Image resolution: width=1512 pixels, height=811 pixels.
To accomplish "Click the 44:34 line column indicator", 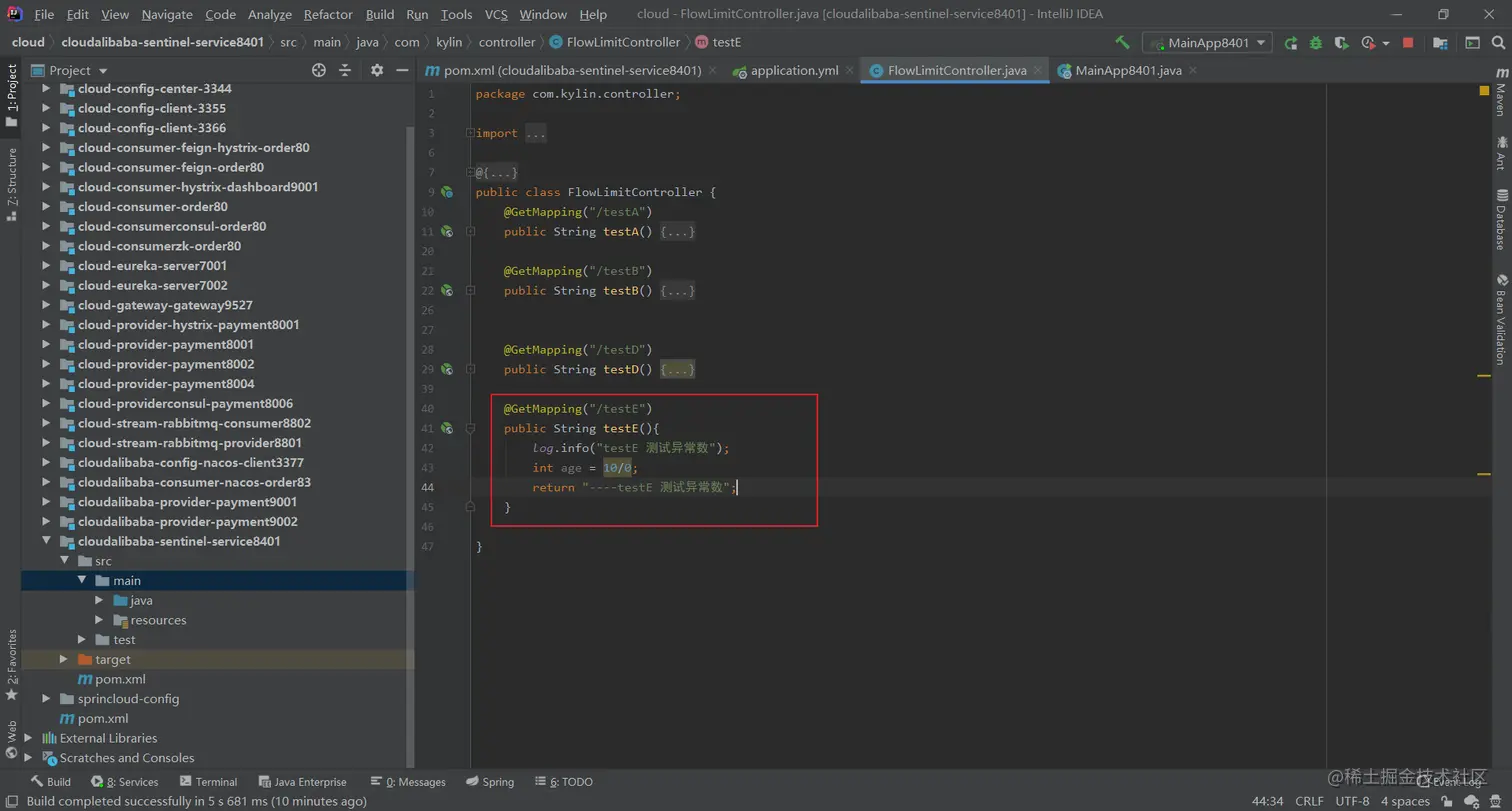I will click(1267, 801).
